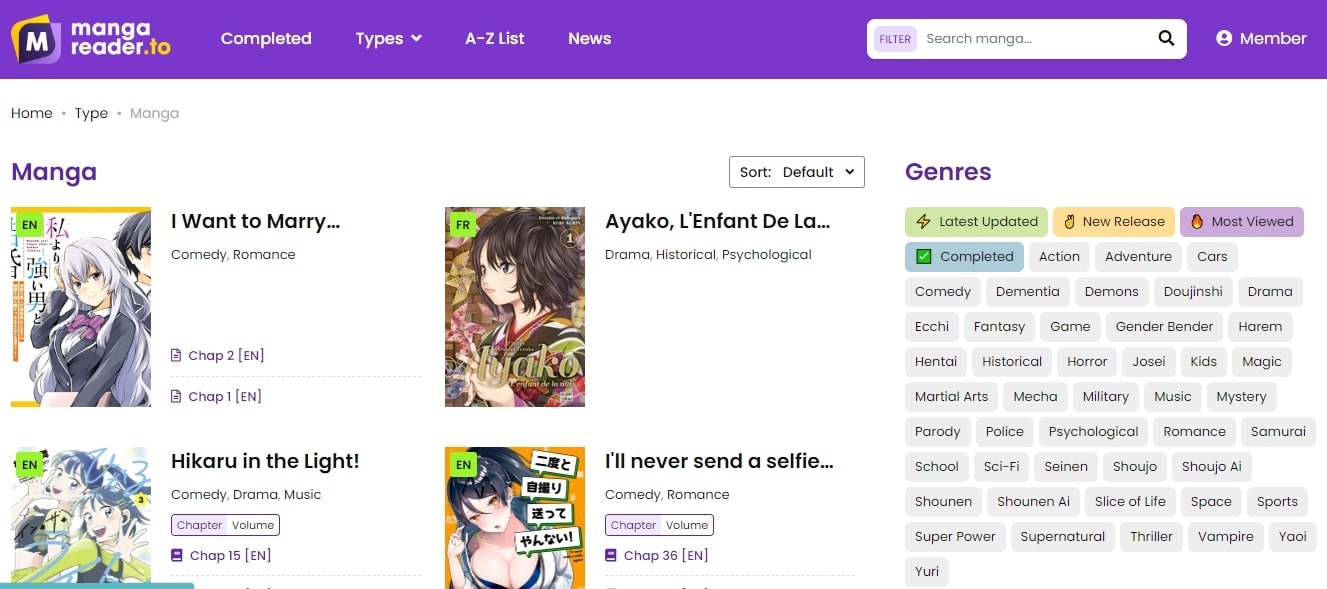
Task: Click the Member profile icon
Action: 1224,39
